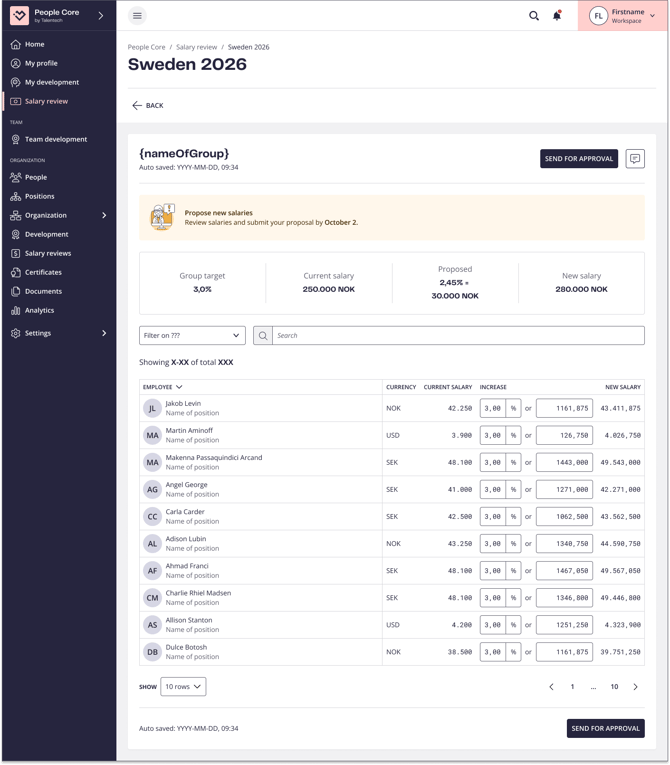Click Adison Lubin's AL avatar
The height and width of the screenshot is (765, 670).
152,544
